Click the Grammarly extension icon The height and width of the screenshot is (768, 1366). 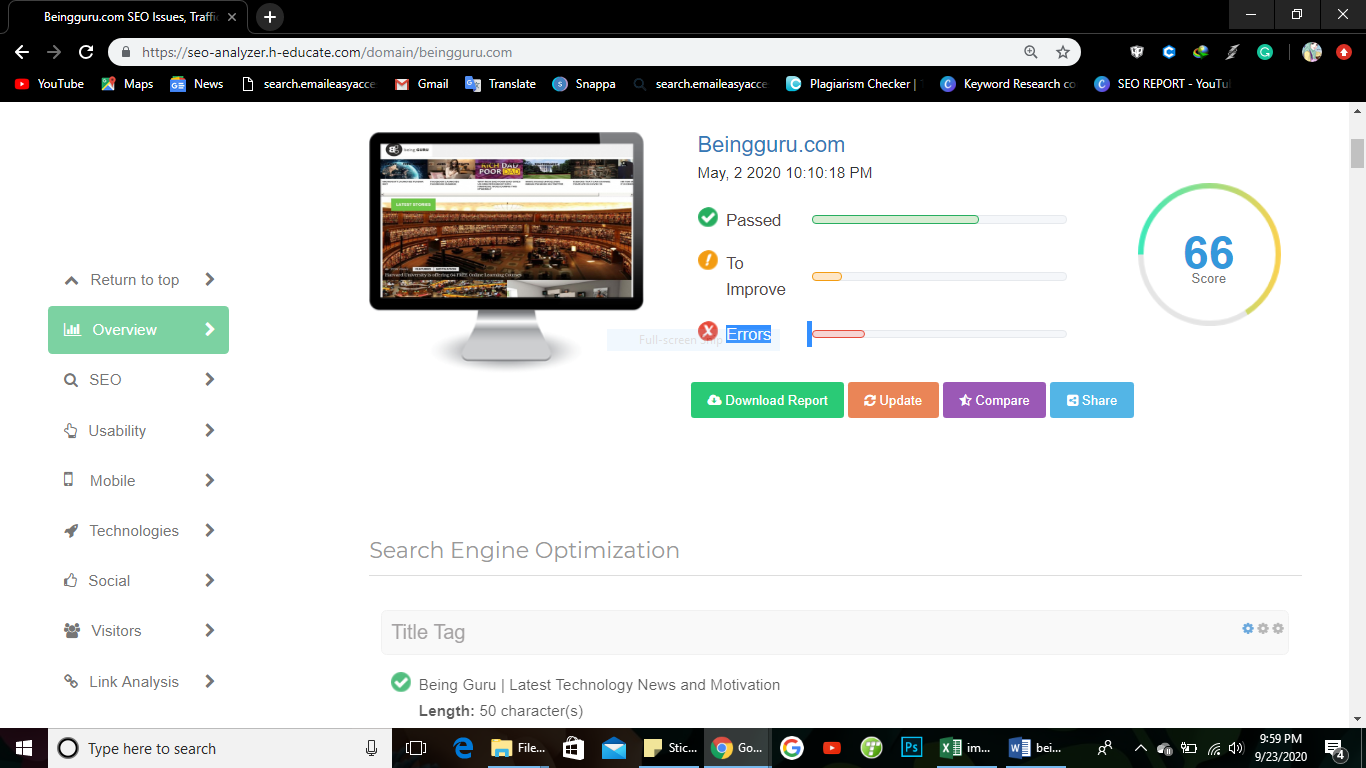pos(1264,52)
